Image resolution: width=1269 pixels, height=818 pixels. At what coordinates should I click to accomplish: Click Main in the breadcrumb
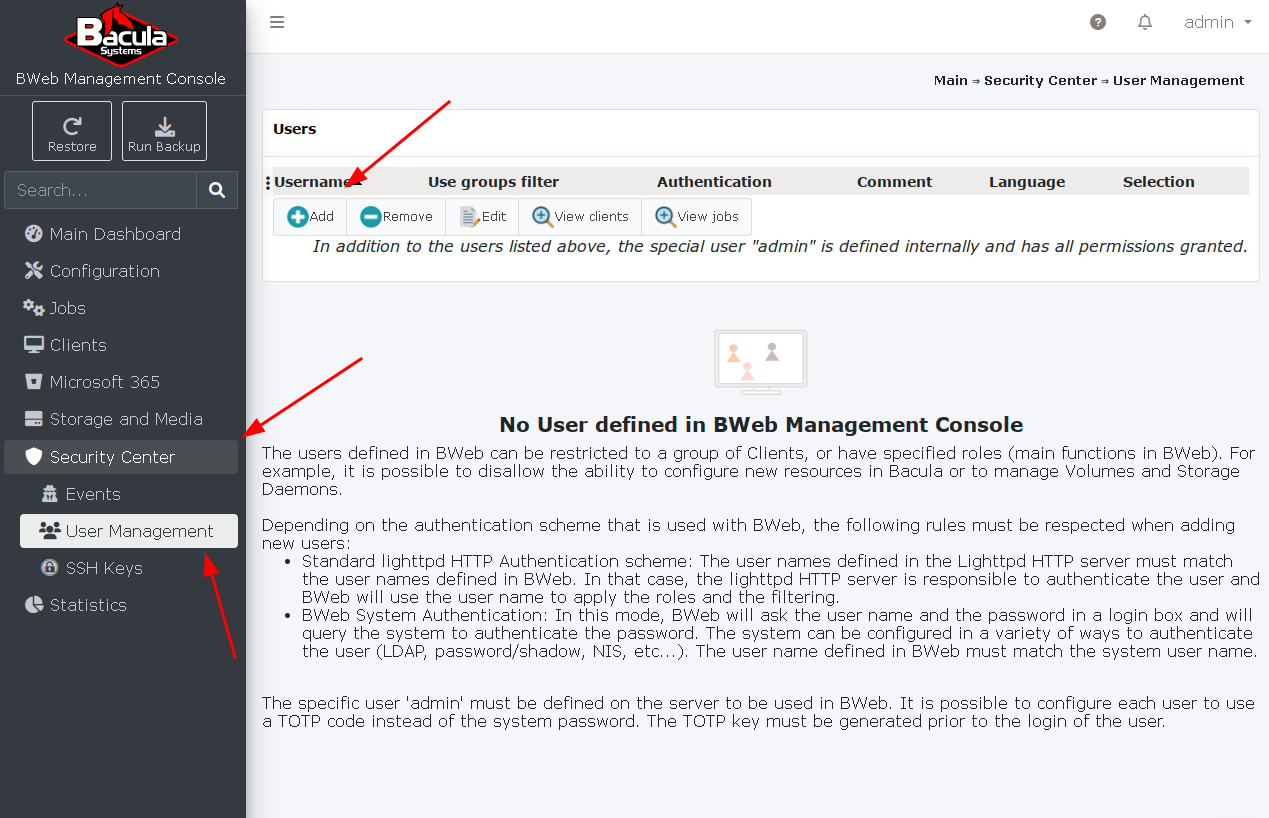click(x=951, y=81)
